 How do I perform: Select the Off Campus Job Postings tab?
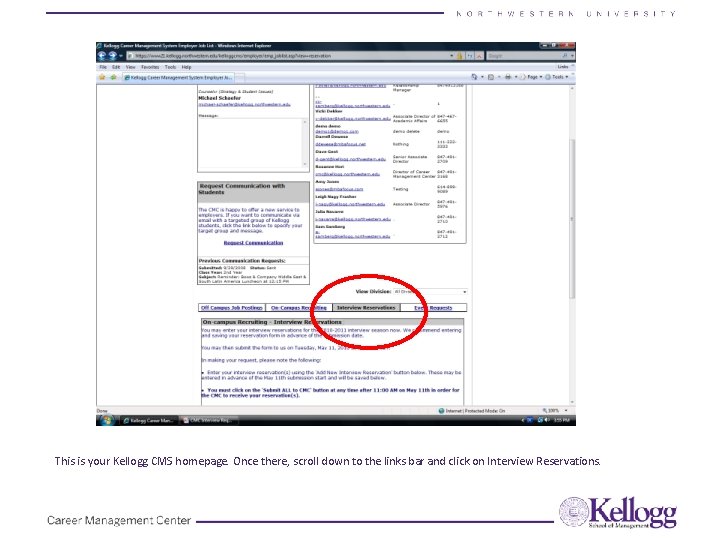click(232, 308)
